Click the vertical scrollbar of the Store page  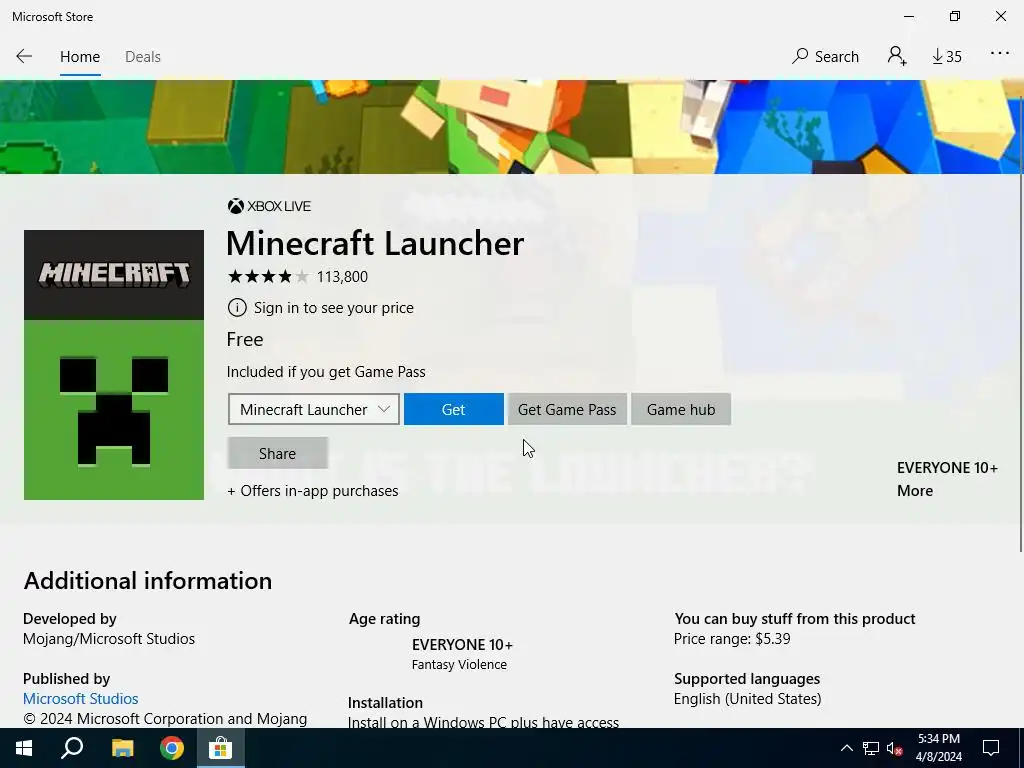point(1021,323)
